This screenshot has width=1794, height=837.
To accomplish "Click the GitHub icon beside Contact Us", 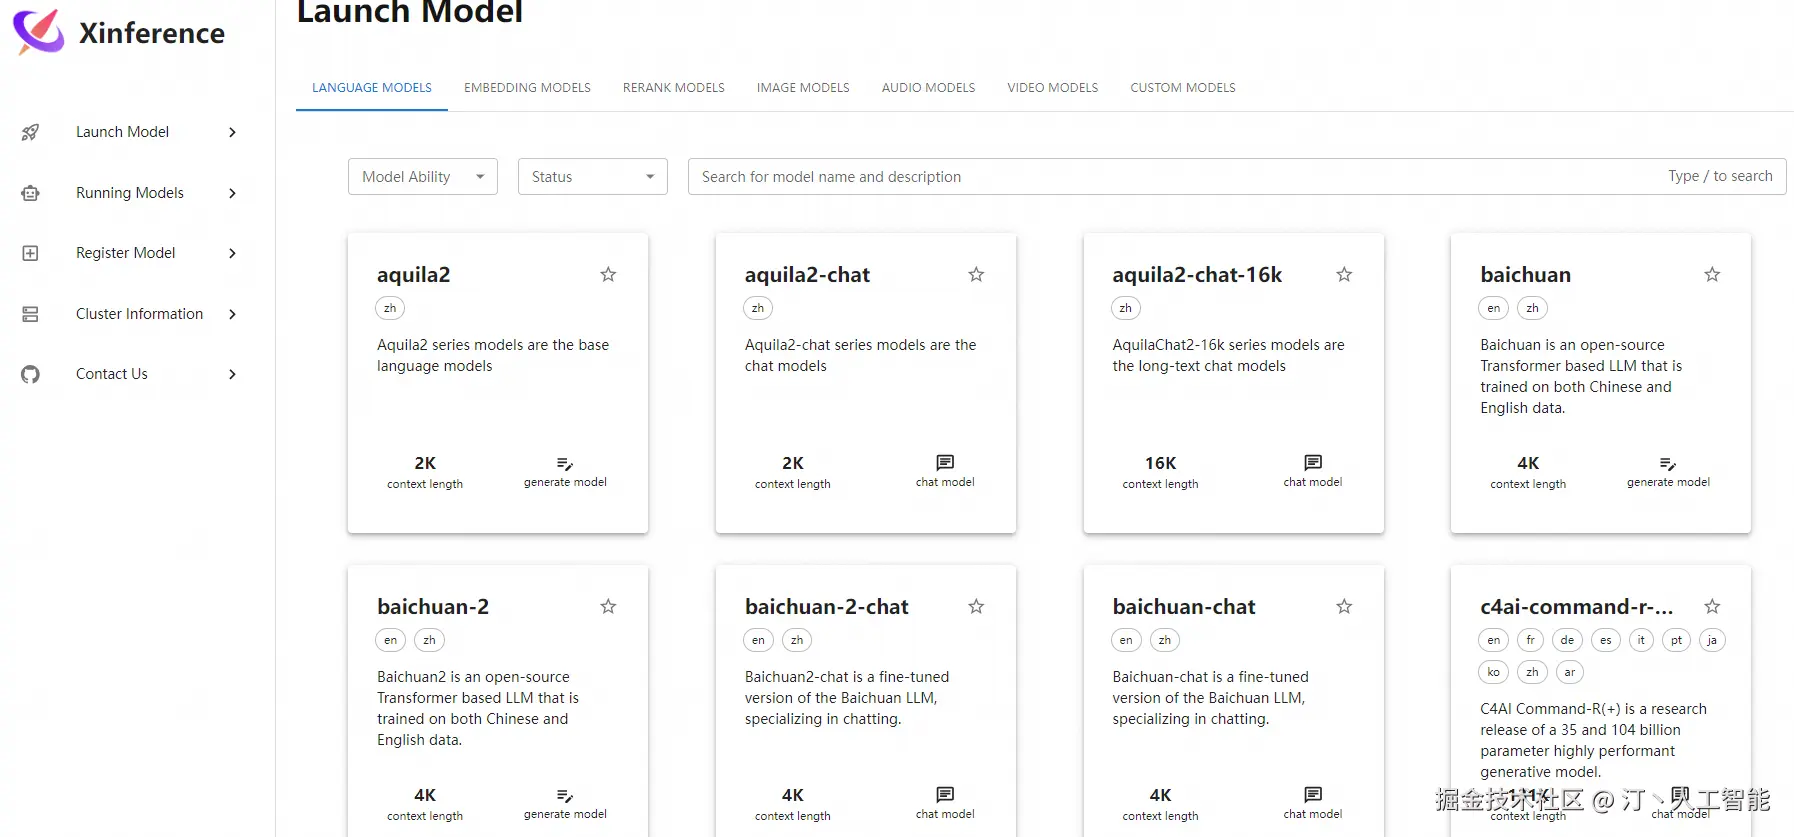I will point(31,374).
